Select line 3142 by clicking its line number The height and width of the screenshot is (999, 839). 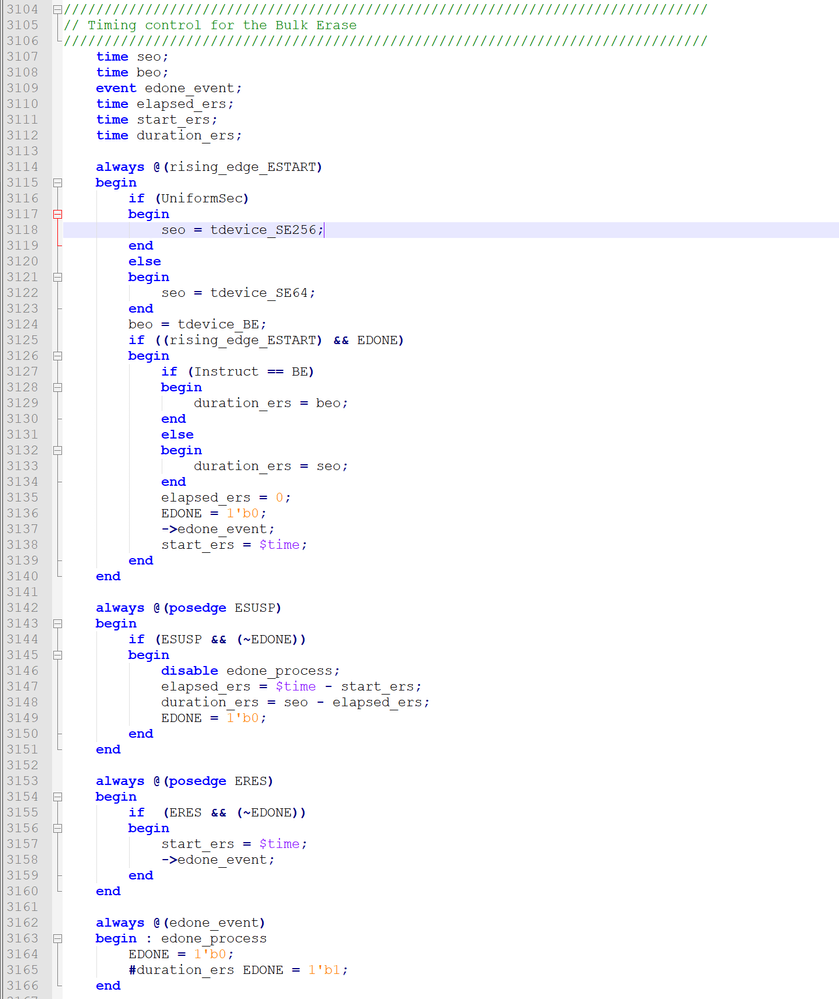tap(24, 607)
